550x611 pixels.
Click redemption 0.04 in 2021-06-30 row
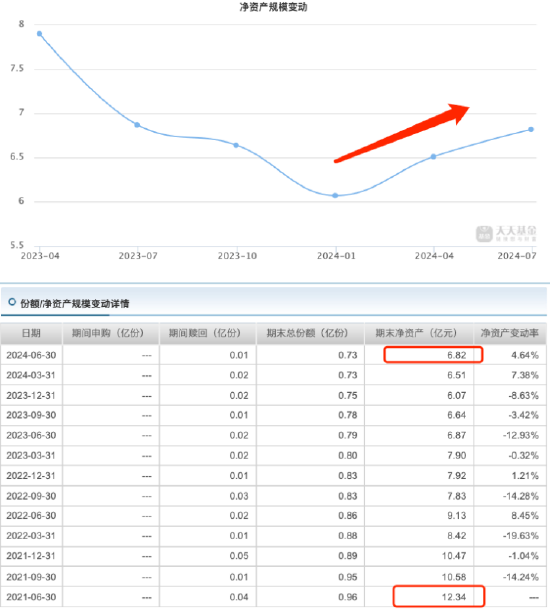click(239, 597)
